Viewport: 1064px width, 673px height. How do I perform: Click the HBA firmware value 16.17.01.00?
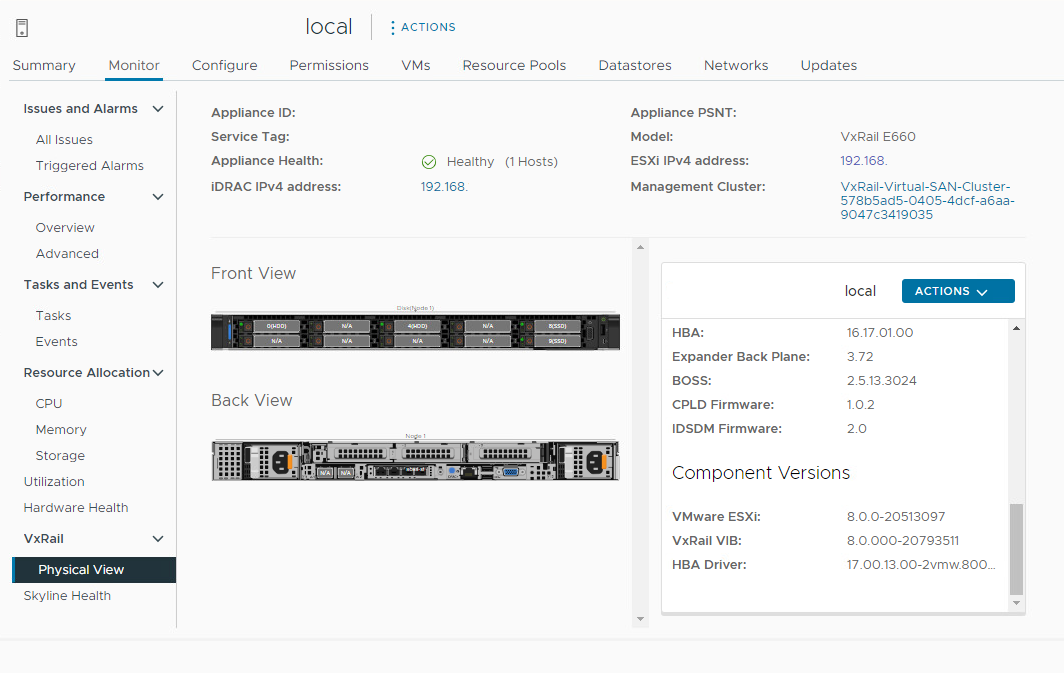pos(879,332)
